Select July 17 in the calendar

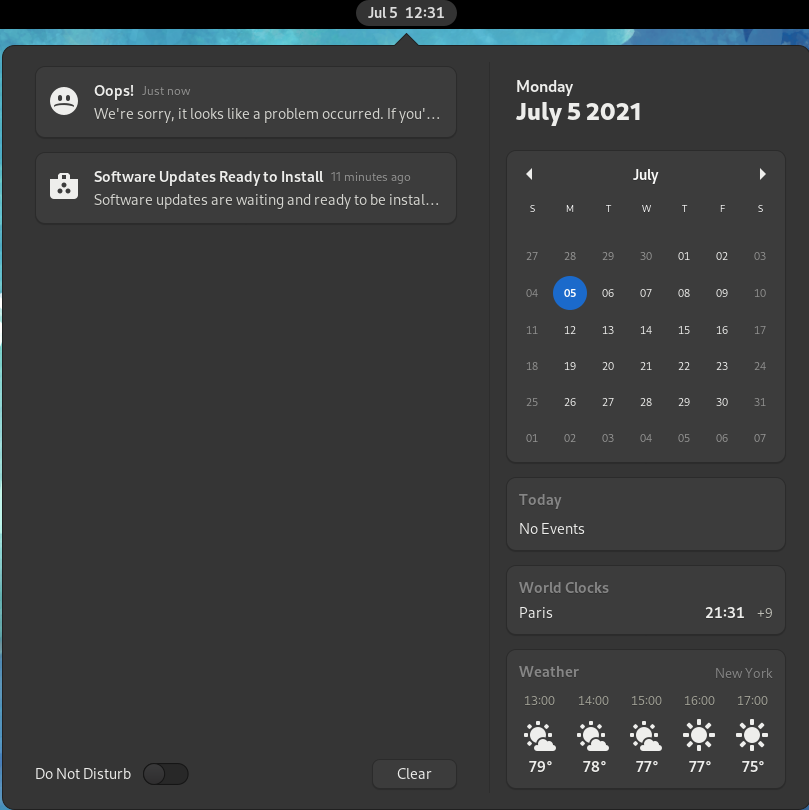pyautogui.click(x=760, y=330)
